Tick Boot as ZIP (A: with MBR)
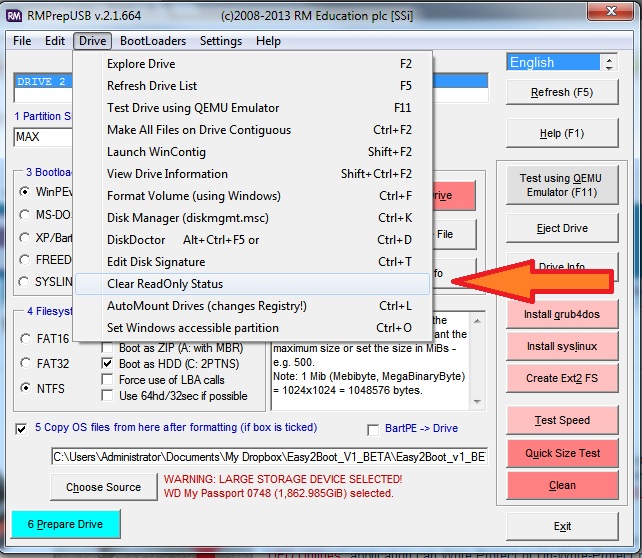 [x=107, y=348]
